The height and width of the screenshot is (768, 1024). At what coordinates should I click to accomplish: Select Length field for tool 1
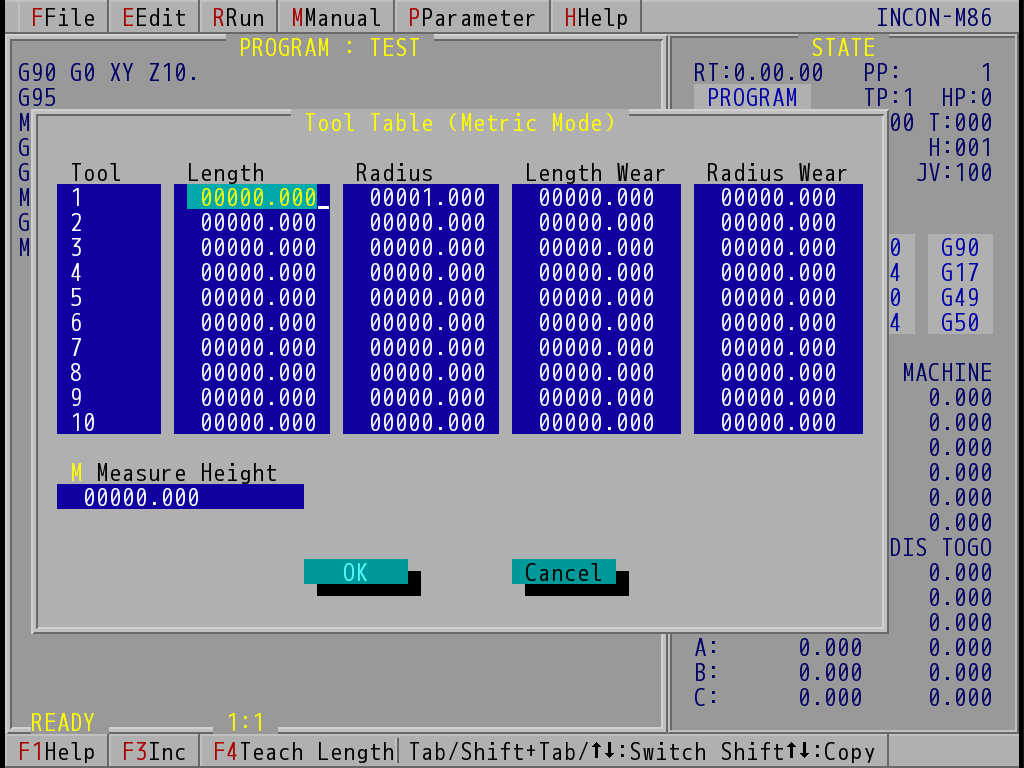click(252, 197)
